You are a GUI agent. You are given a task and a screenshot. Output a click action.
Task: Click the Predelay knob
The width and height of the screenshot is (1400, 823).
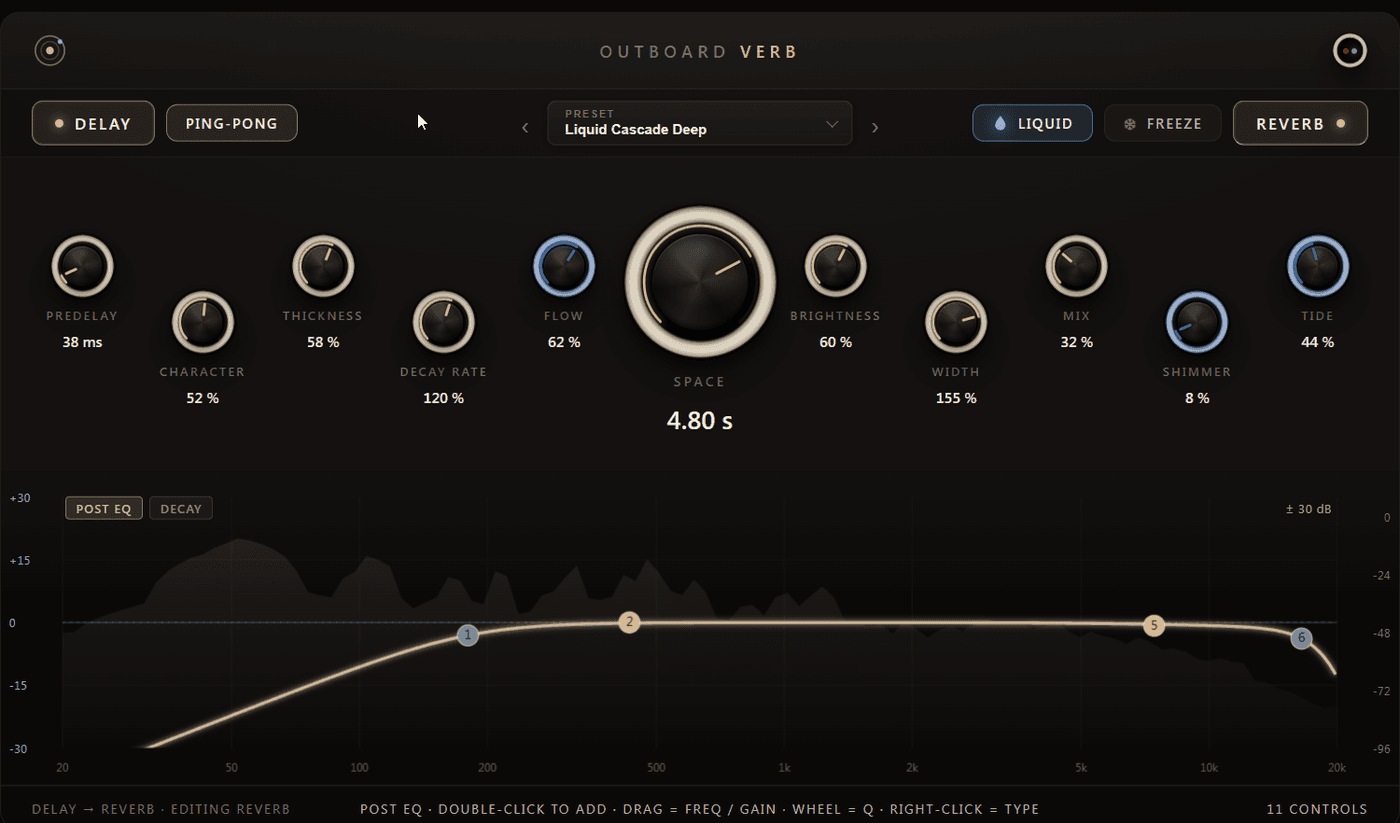pyautogui.click(x=82, y=267)
